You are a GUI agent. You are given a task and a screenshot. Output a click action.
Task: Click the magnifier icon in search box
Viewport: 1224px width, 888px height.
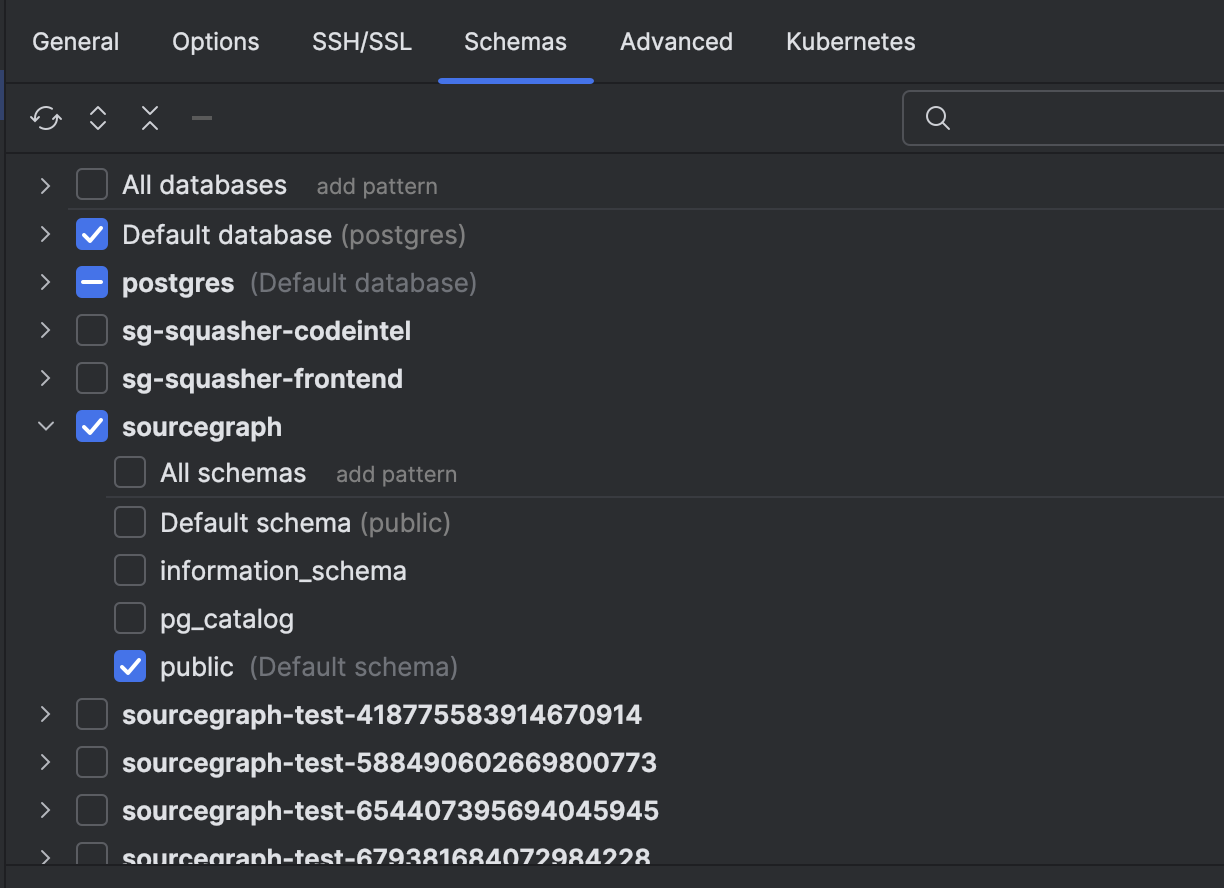click(x=937, y=118)
